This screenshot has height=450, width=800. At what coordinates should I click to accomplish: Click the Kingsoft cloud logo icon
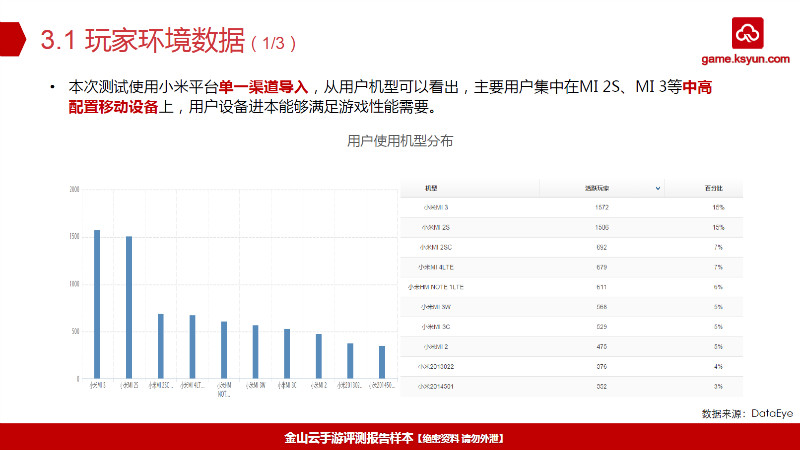747,33
